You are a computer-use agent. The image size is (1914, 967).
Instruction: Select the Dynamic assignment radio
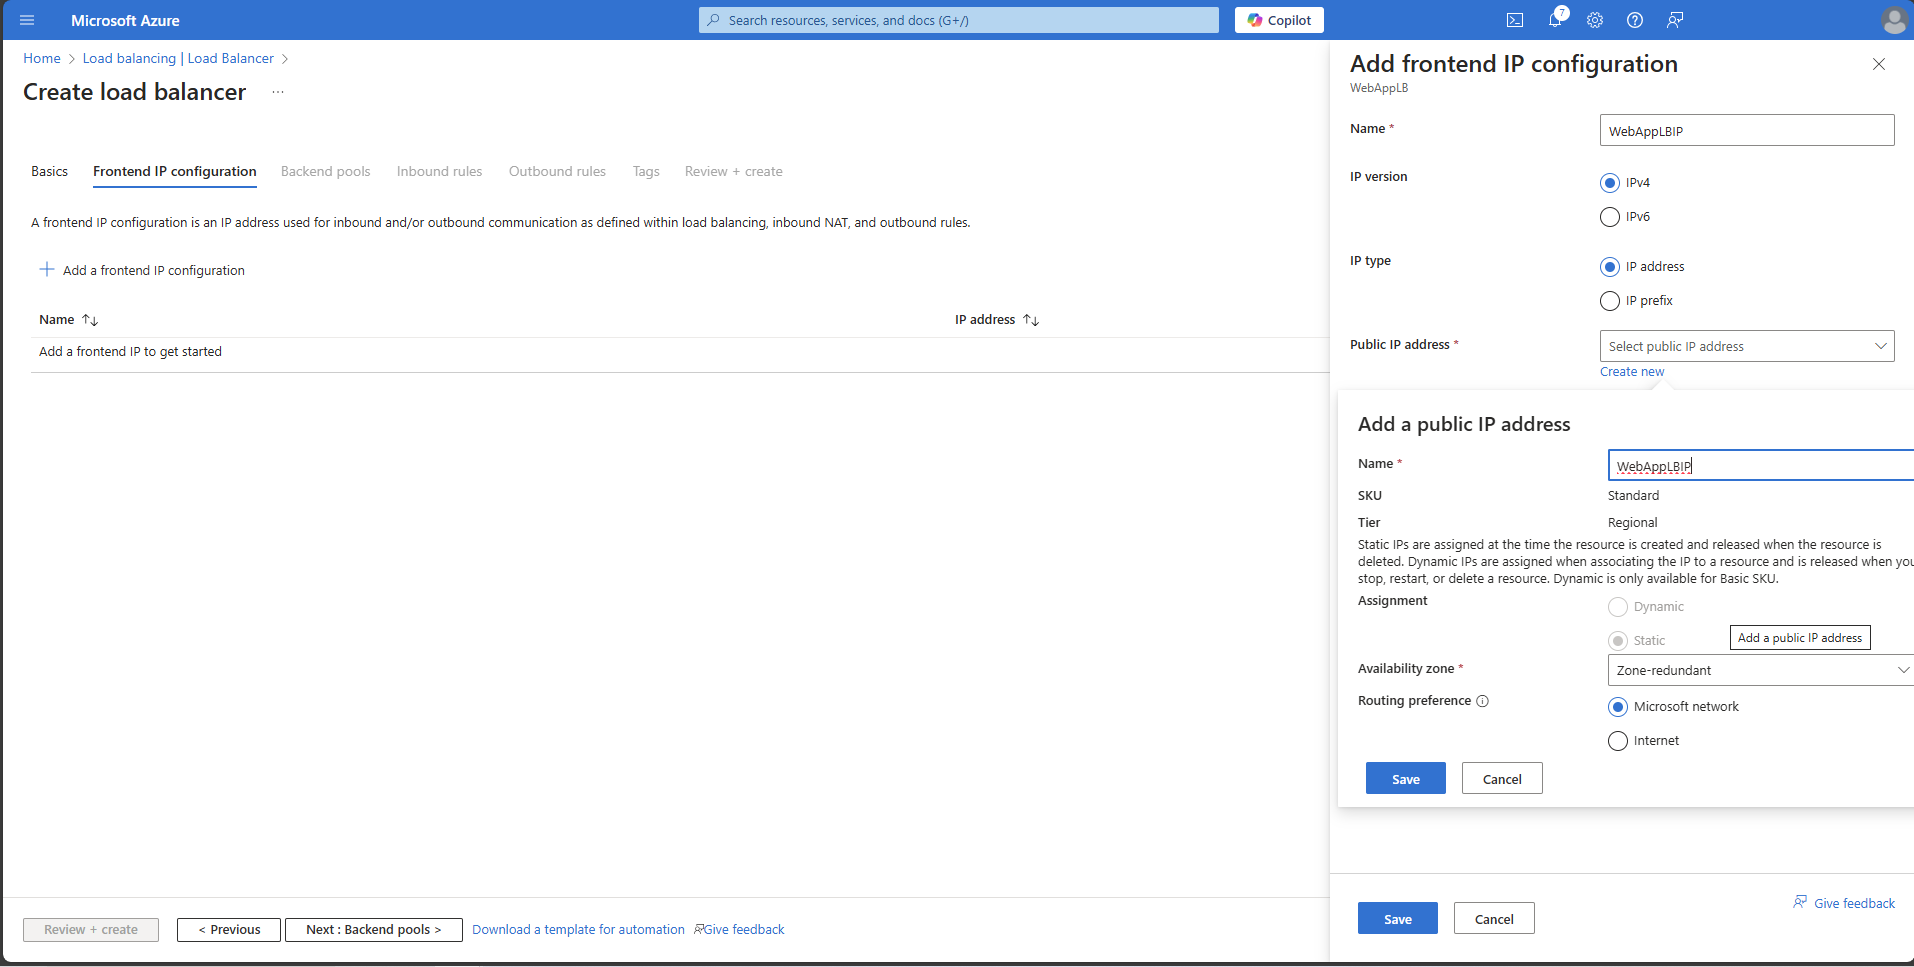pyautogui.click(x=1618, y=607)
